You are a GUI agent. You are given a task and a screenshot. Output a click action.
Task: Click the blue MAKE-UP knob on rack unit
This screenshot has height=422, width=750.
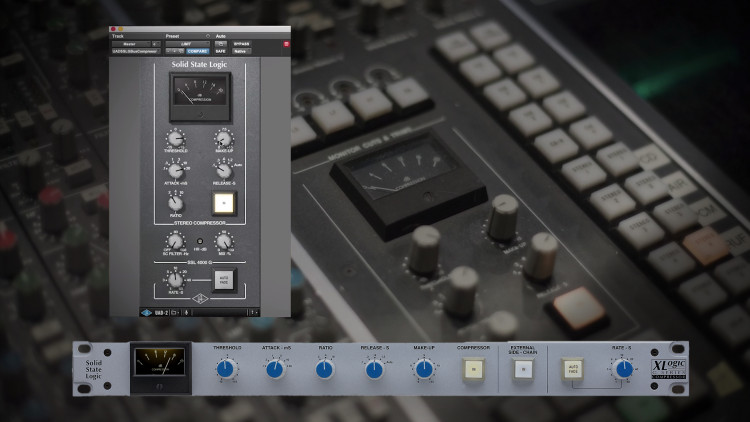tap(424, 369)
